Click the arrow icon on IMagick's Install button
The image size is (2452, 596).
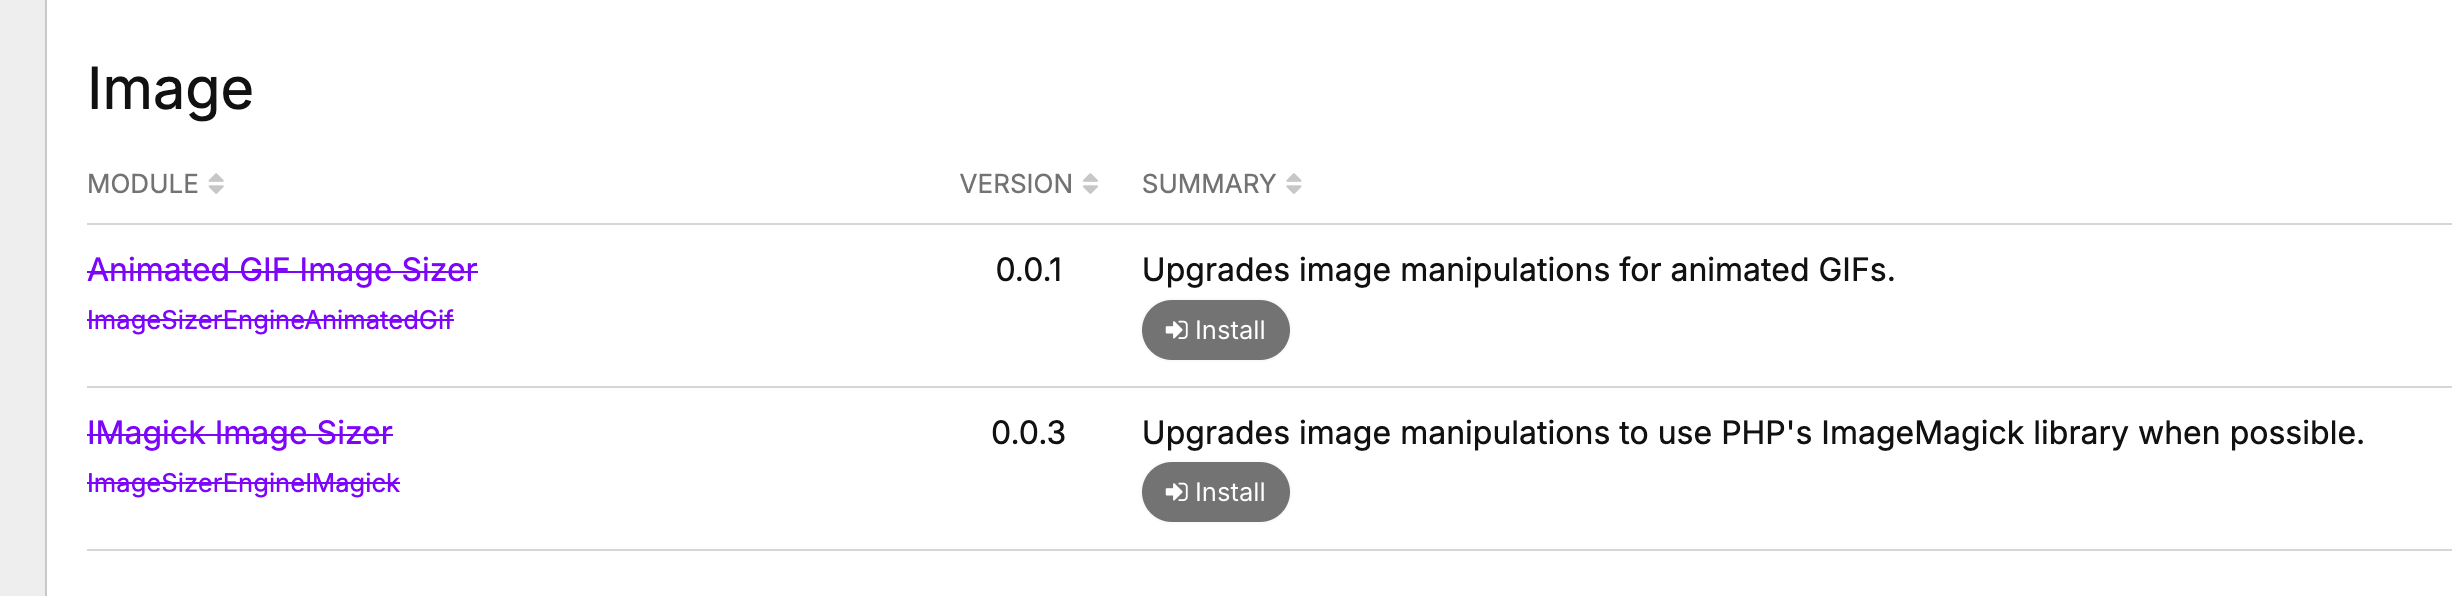click(x=1176, y=492)
